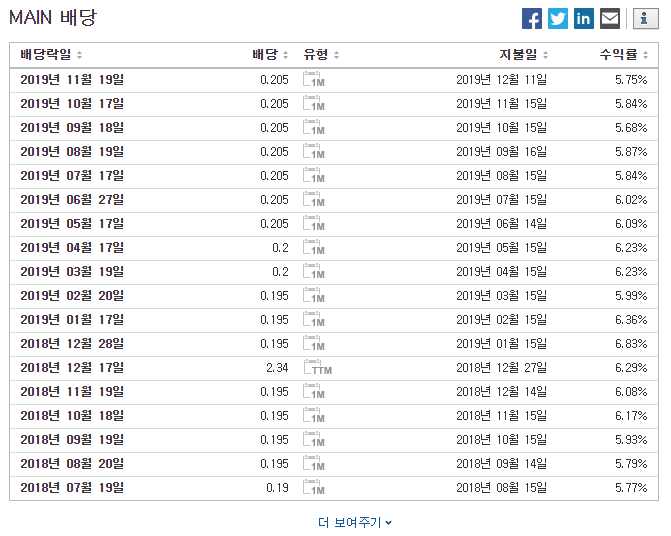Image resolution: width=671 pixels, height=536 pixels.
Task: Send the page by email icon
Action: (610, 19)
